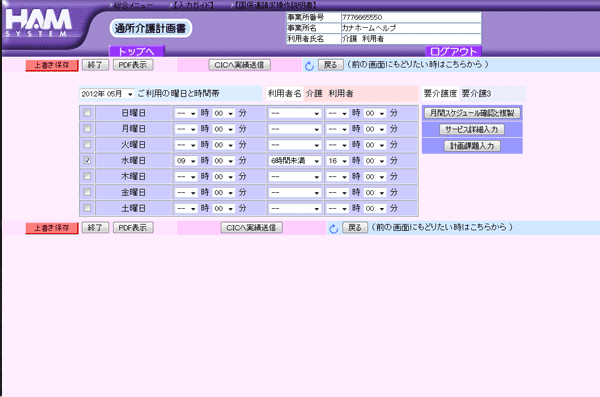Open the 日曜日 end hour dropdown
The image size is (600, 397).
338,113
